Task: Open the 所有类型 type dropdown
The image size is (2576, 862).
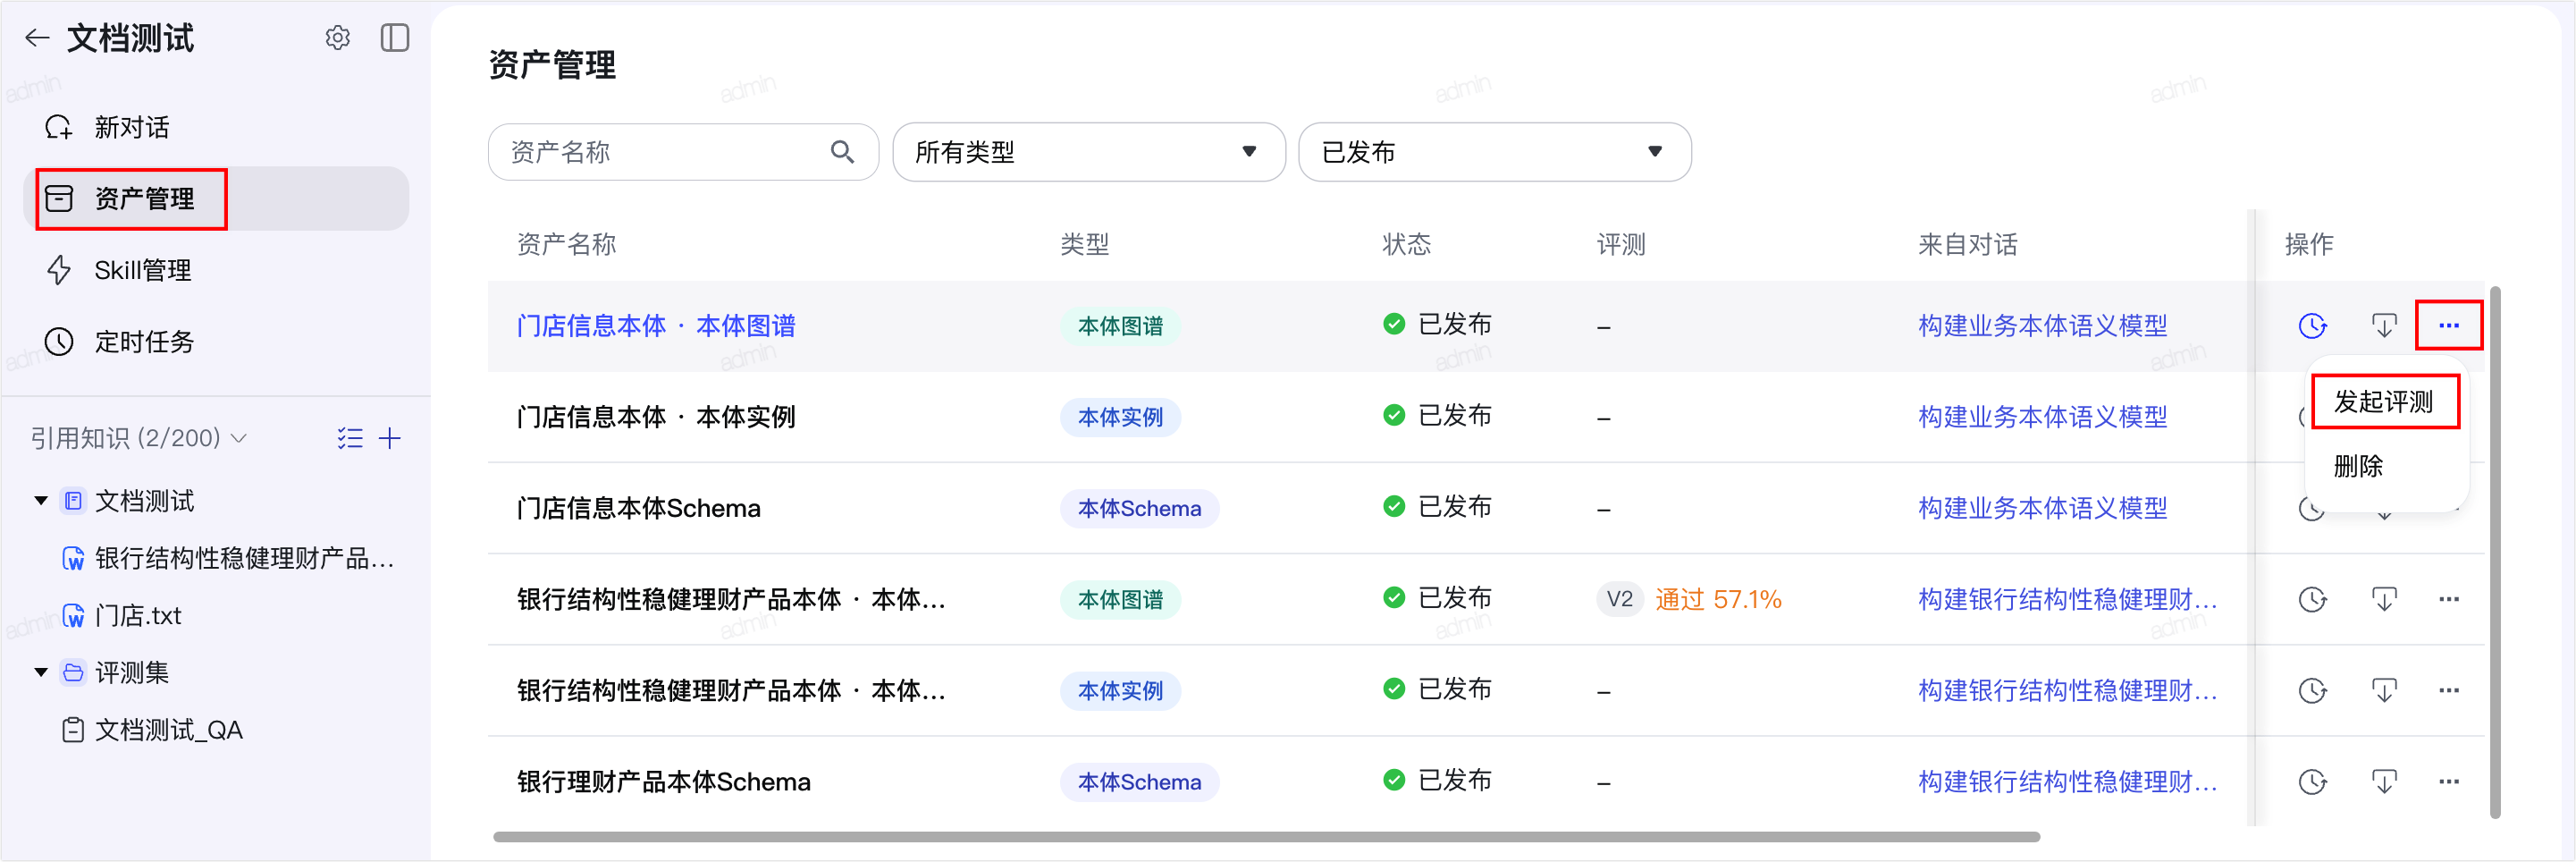Action: point(1088,152)
